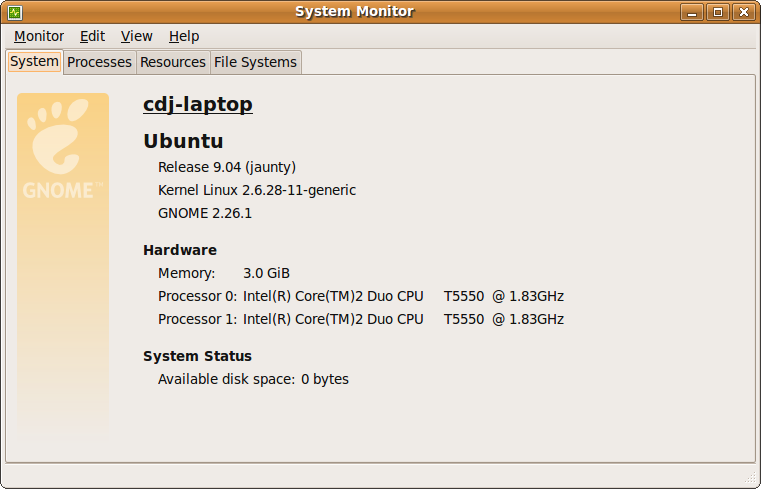Click the Processor 0 CPU description
Image resolution: width=761 pixels, height=489 pixels.
pos(403,296)
